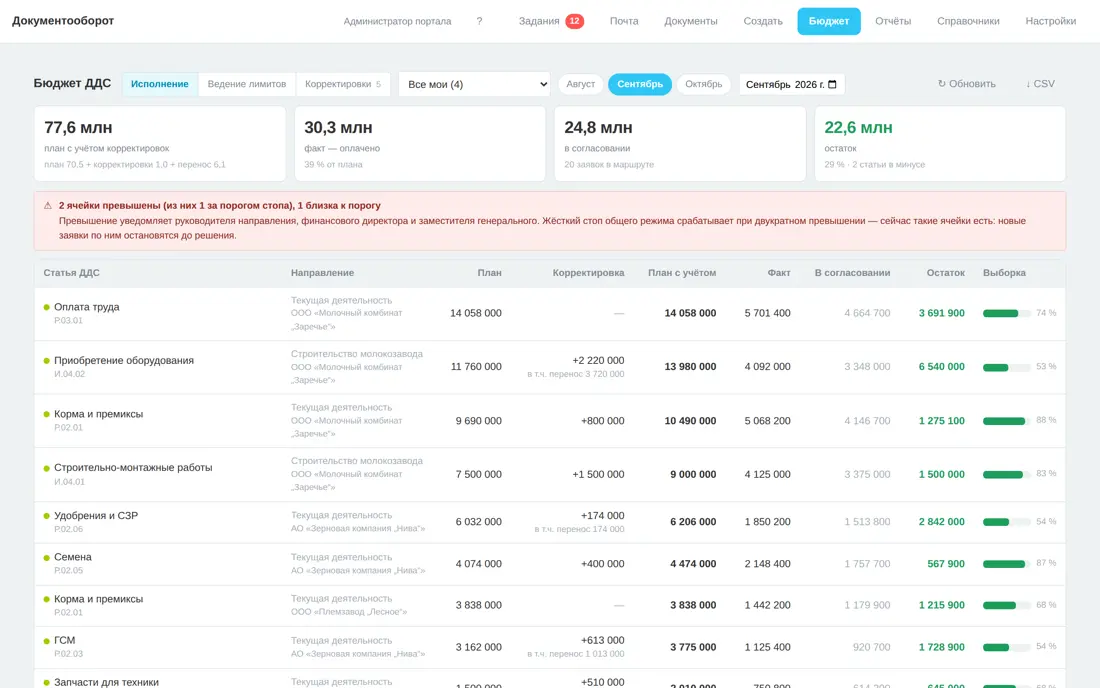Click the +2 220 000 correction value
Image resolution: width=1100 pixels, height=688 pixels.
click(x=598, y=360)
